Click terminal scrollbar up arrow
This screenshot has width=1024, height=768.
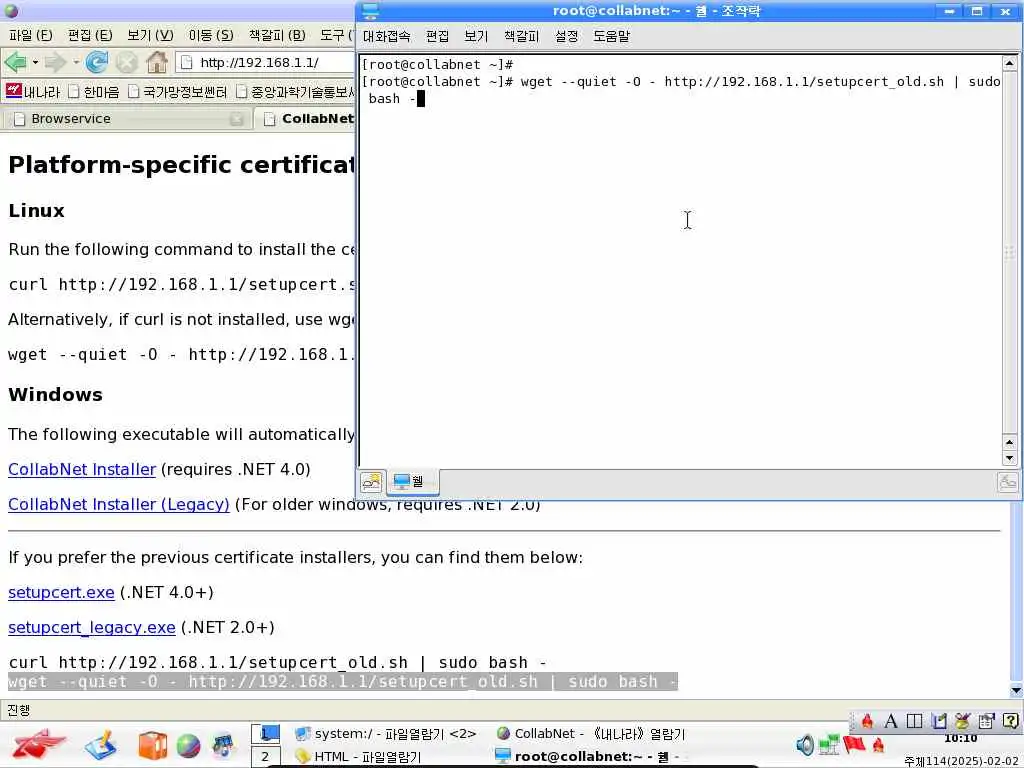(1009, 63)
